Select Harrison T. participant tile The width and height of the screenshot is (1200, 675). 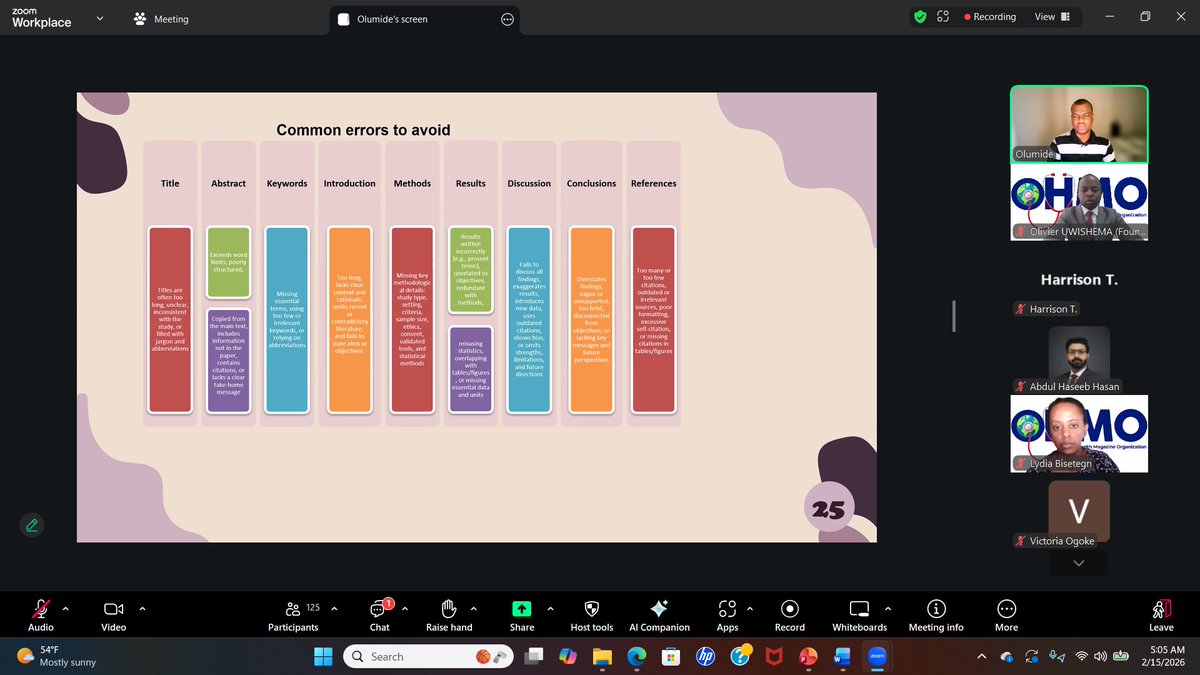pyautogui.click(x=1079, y=280)
